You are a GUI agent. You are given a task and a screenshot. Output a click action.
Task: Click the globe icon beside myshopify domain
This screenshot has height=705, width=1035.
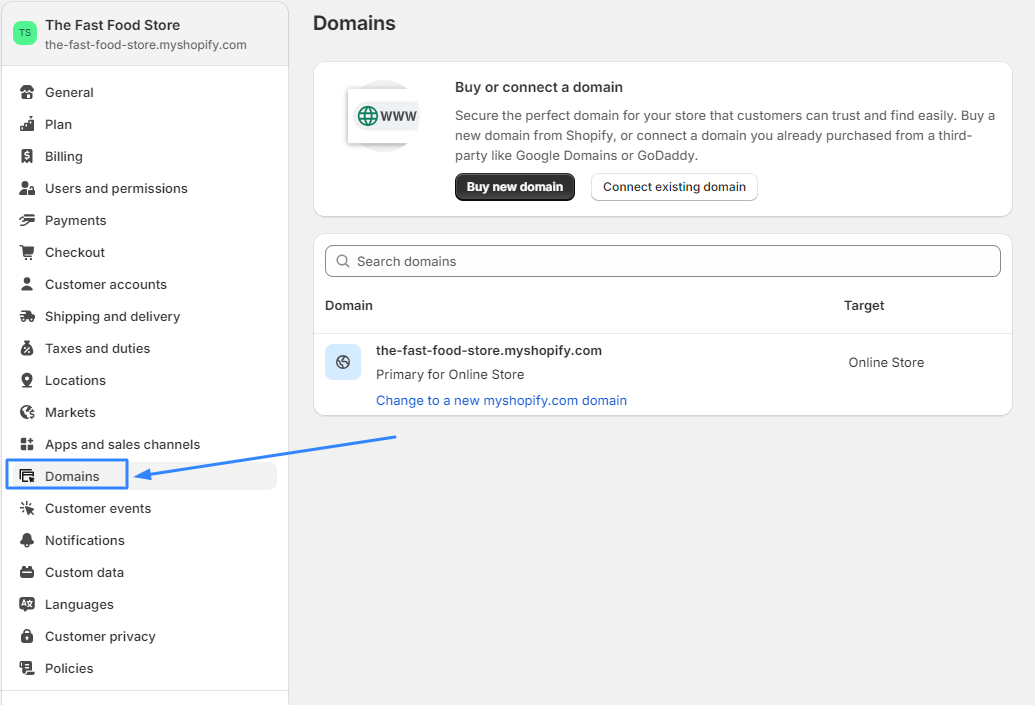[x=343, y=362]
